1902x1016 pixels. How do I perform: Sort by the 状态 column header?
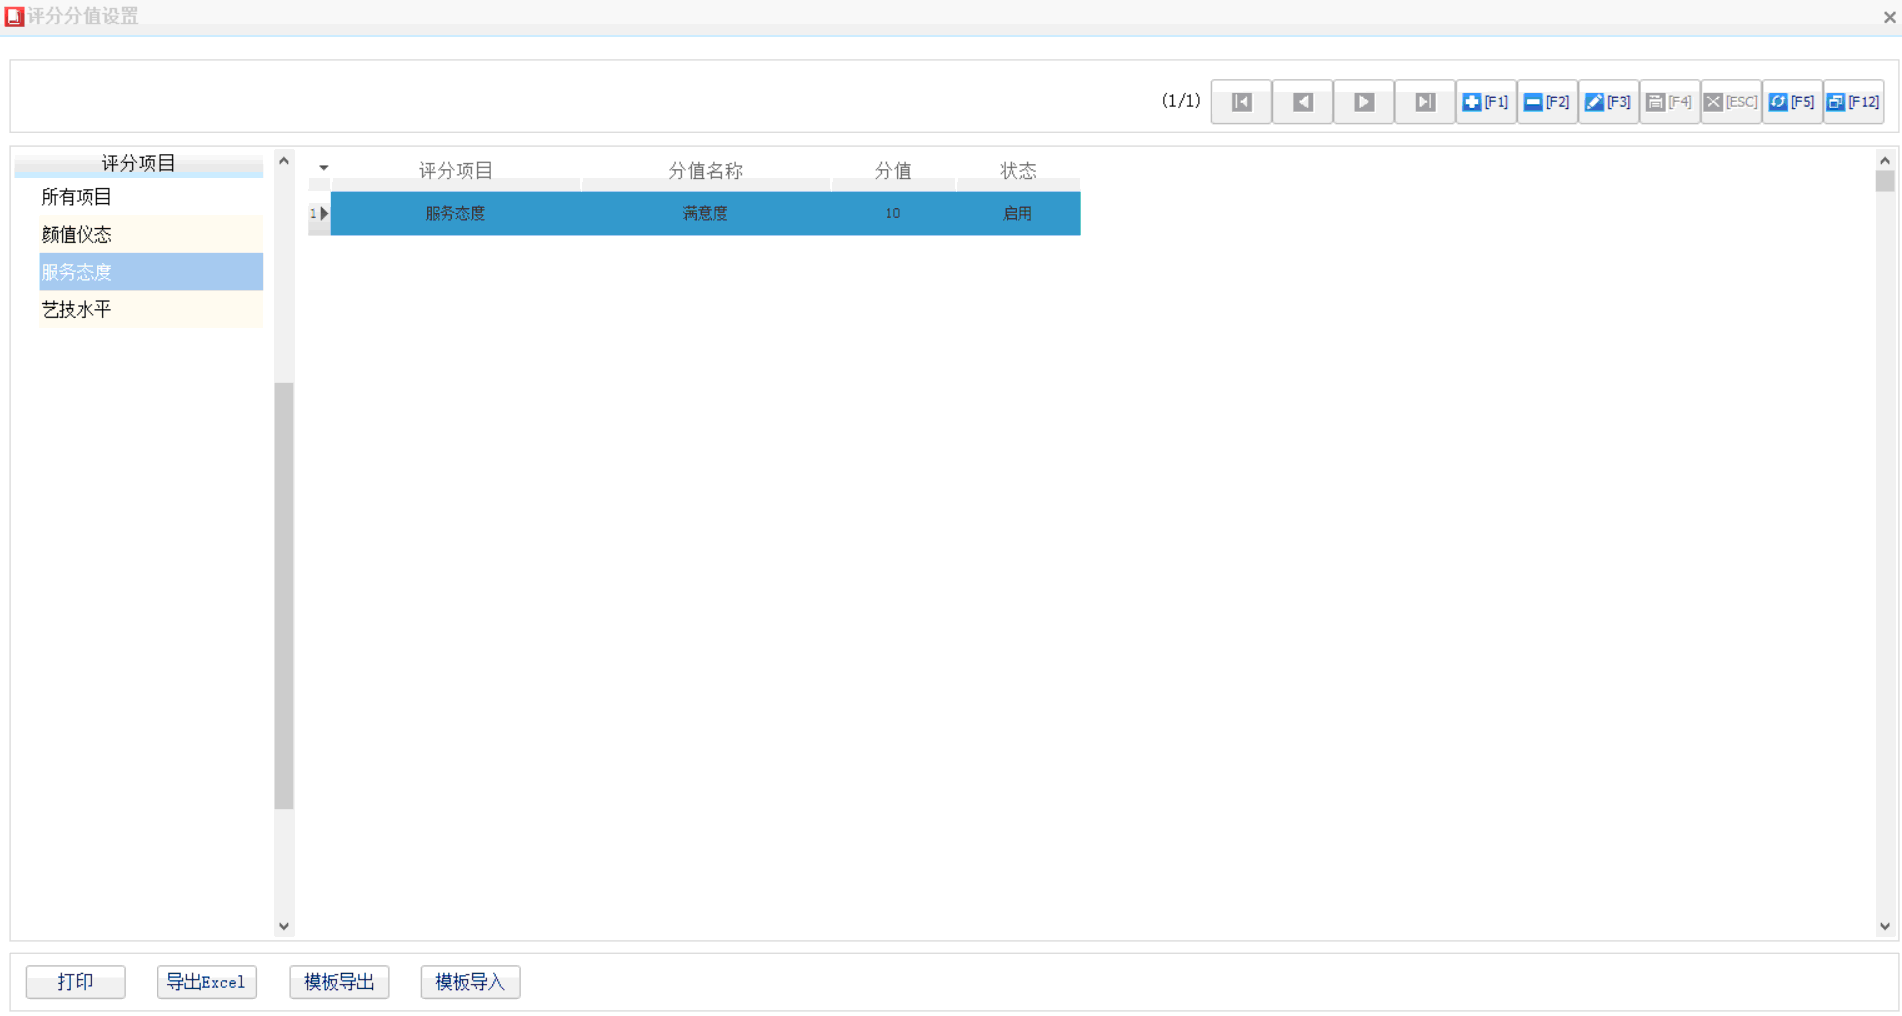[1018, 171]
